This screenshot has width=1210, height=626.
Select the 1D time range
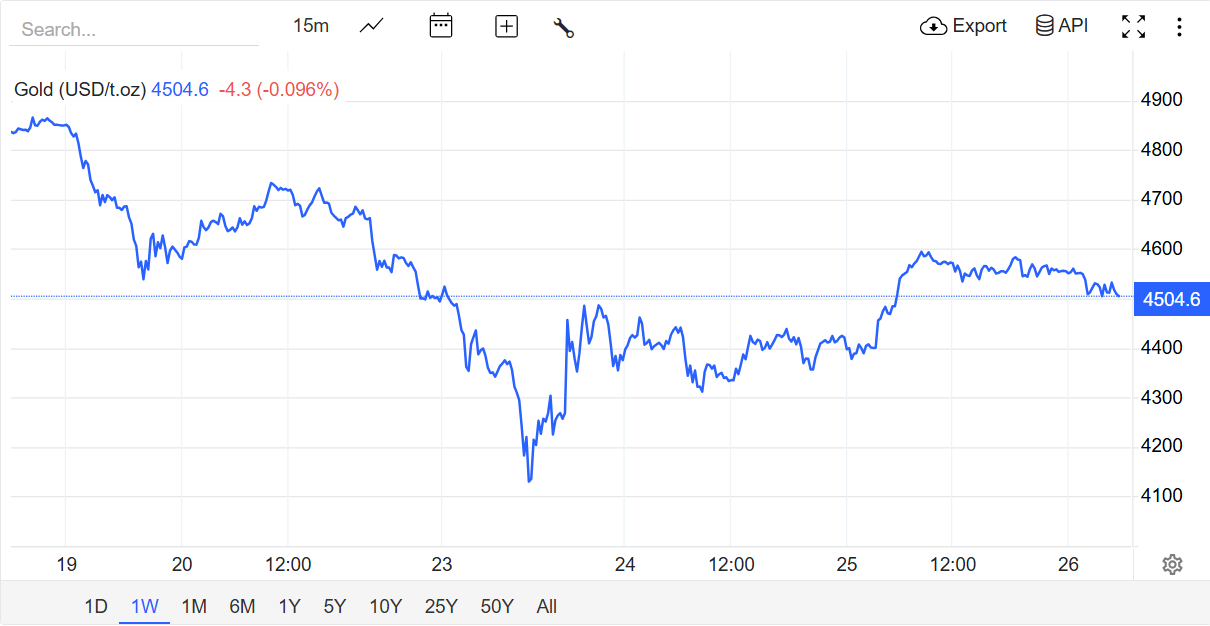tap(96, 606)
